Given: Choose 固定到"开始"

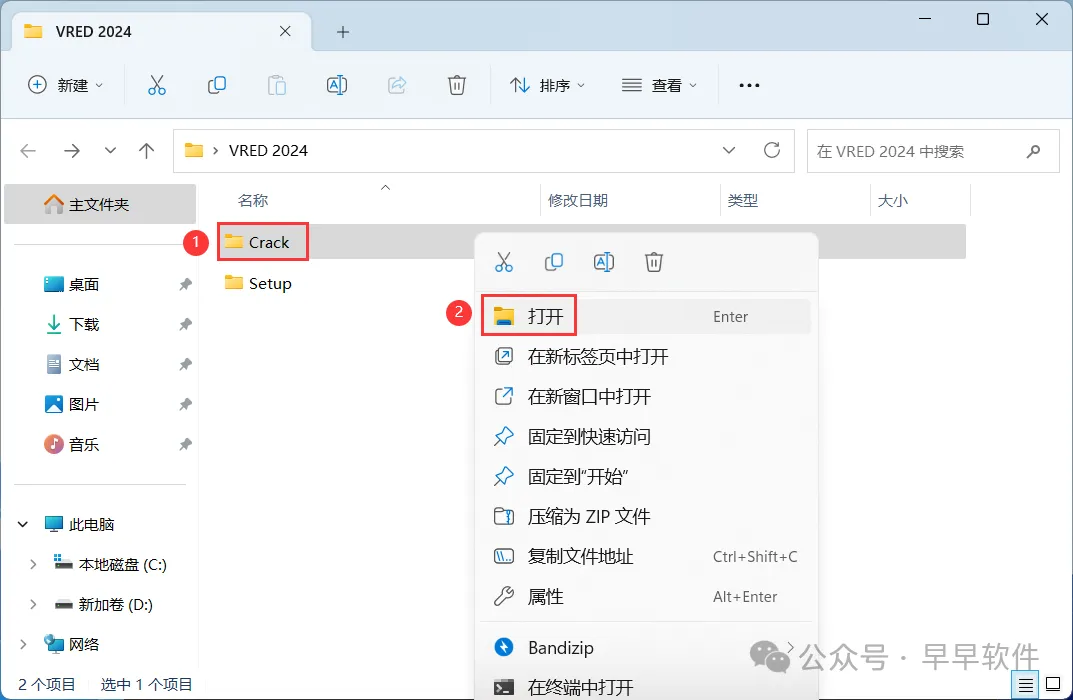Looking at the screenshot, I should pos(646,476).
